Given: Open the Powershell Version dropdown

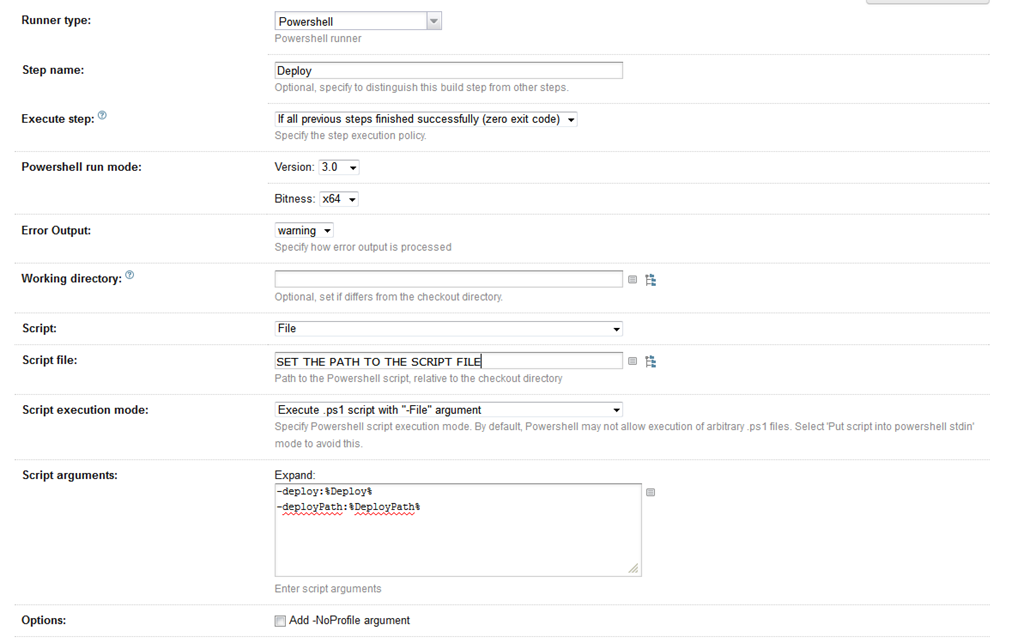Looking at the screenshot, I should pos(339,167).
